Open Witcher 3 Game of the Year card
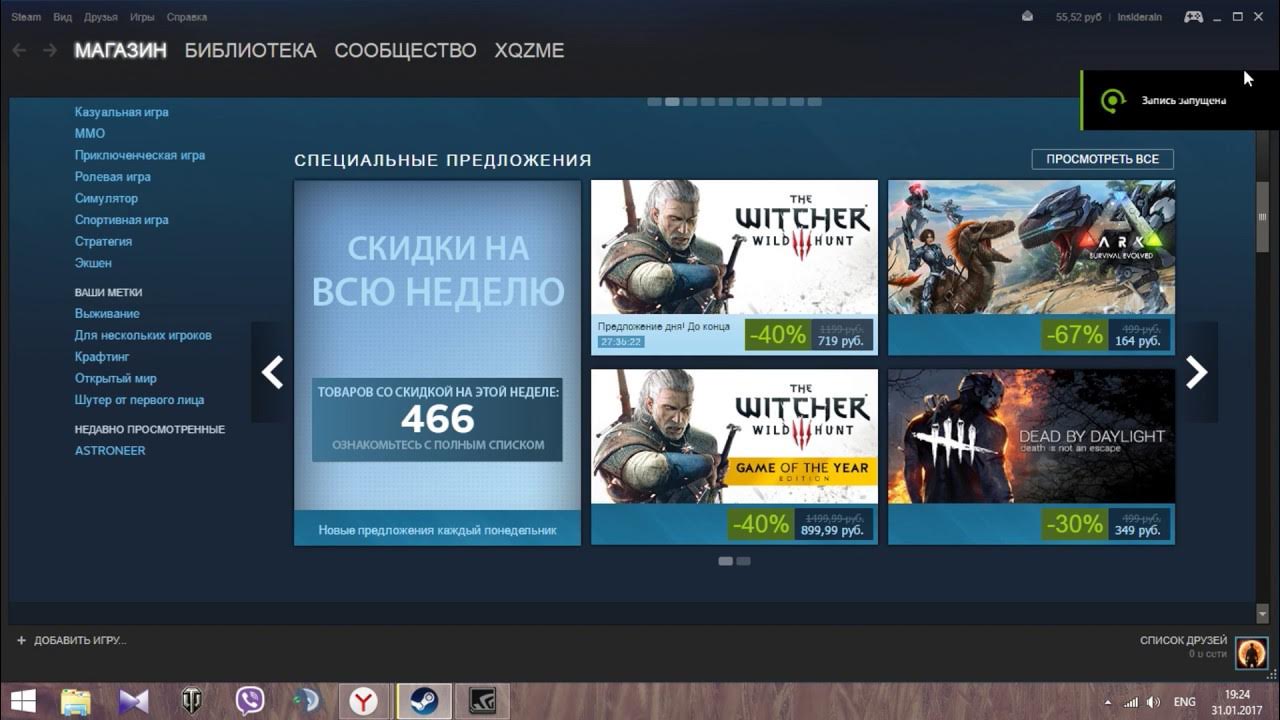The height and width of the screenshot is (720, 1280). coord(734,457)
